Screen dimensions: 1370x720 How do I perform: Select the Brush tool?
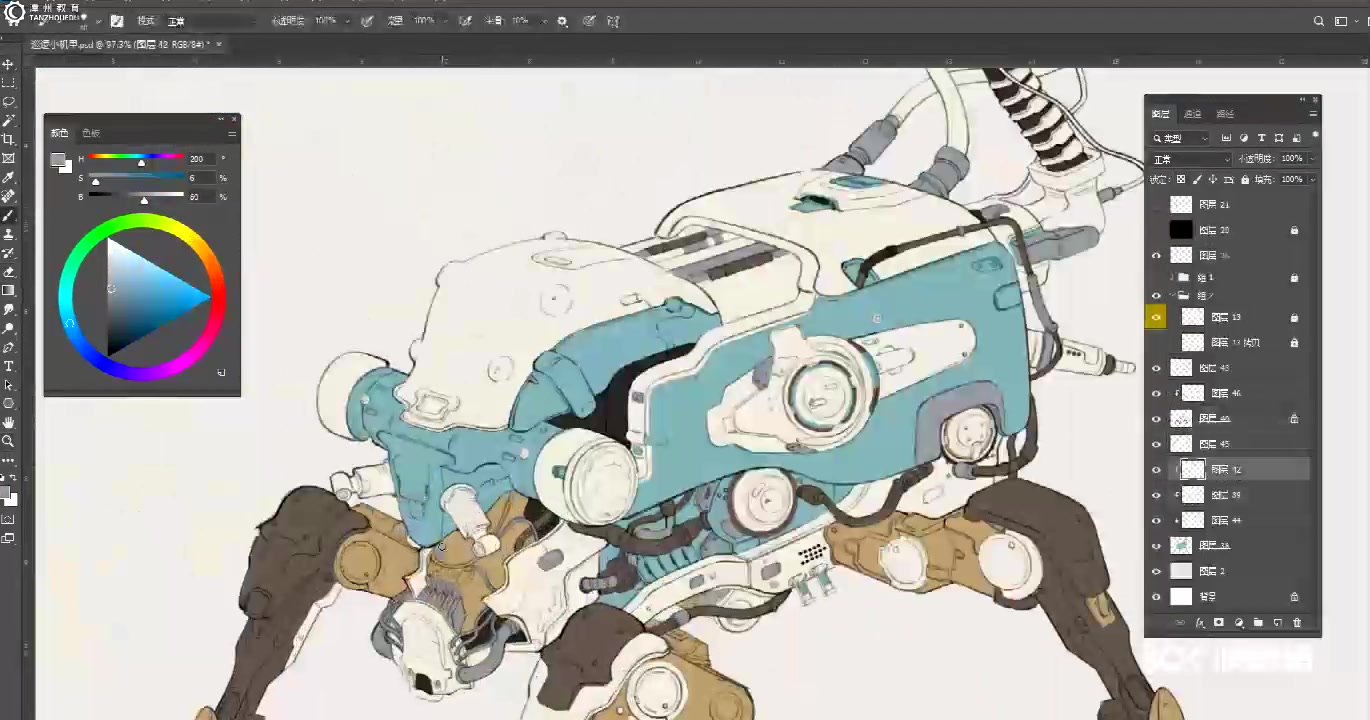(x=8, y=215)
